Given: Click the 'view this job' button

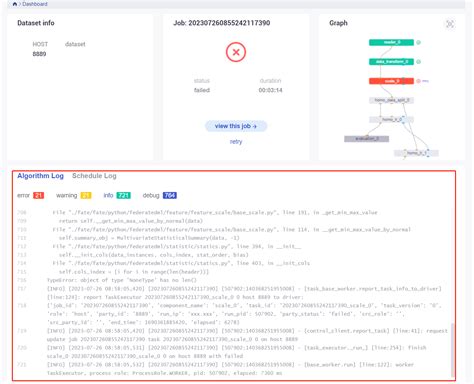Looking at the screenshot, I should (236, 126).
